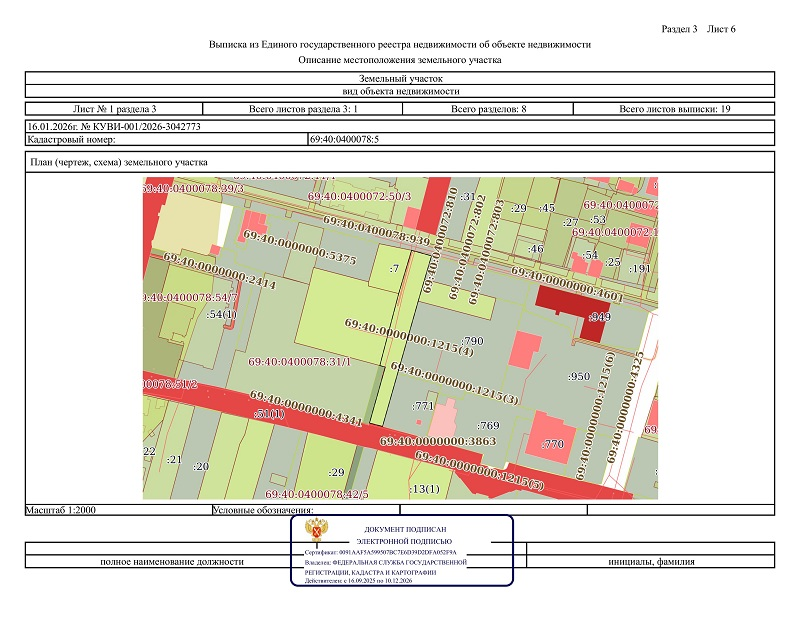Click the 'Раздел 3 Лист 6' page marker
800x618 pixels.
[699, 28]
